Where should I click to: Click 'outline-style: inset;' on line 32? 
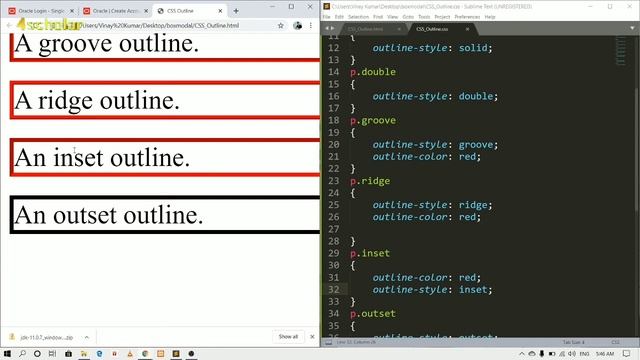(x=432, y=289)
